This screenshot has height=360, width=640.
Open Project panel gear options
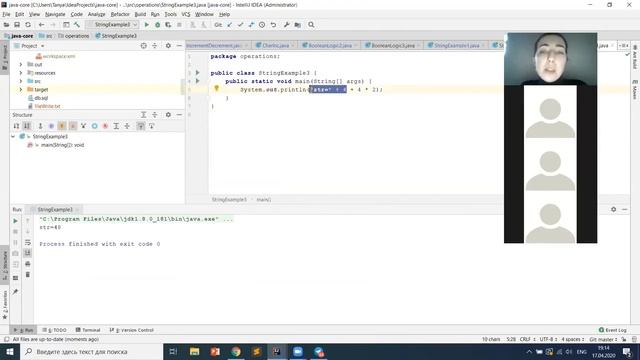pos(168,46)
